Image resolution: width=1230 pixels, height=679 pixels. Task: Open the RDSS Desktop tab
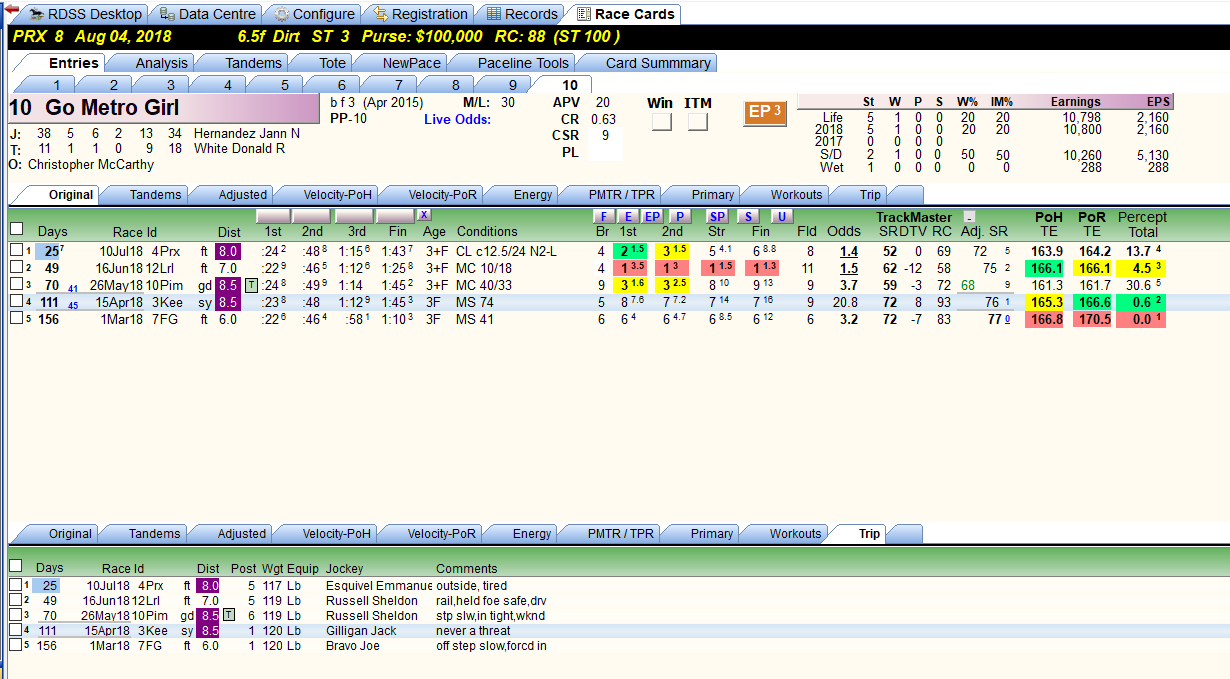[x=84, y=14]
